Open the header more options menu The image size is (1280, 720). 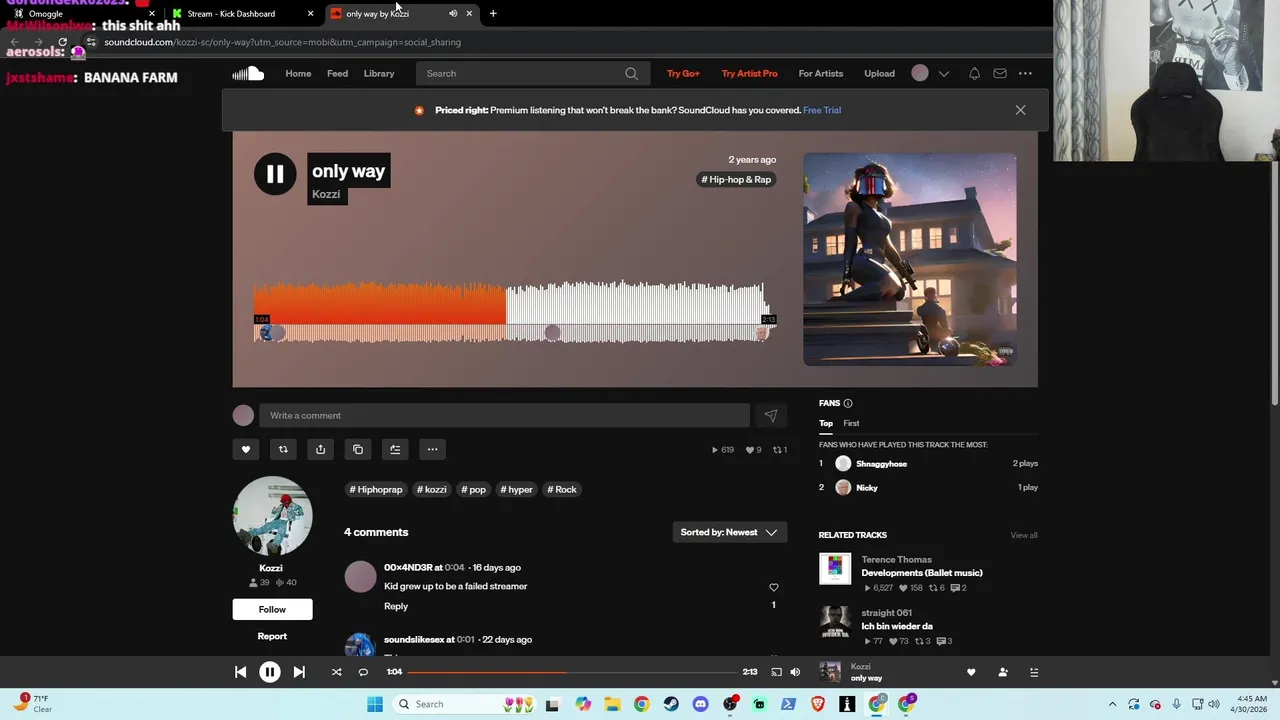pyautogui.click(x=1025, y=73)
